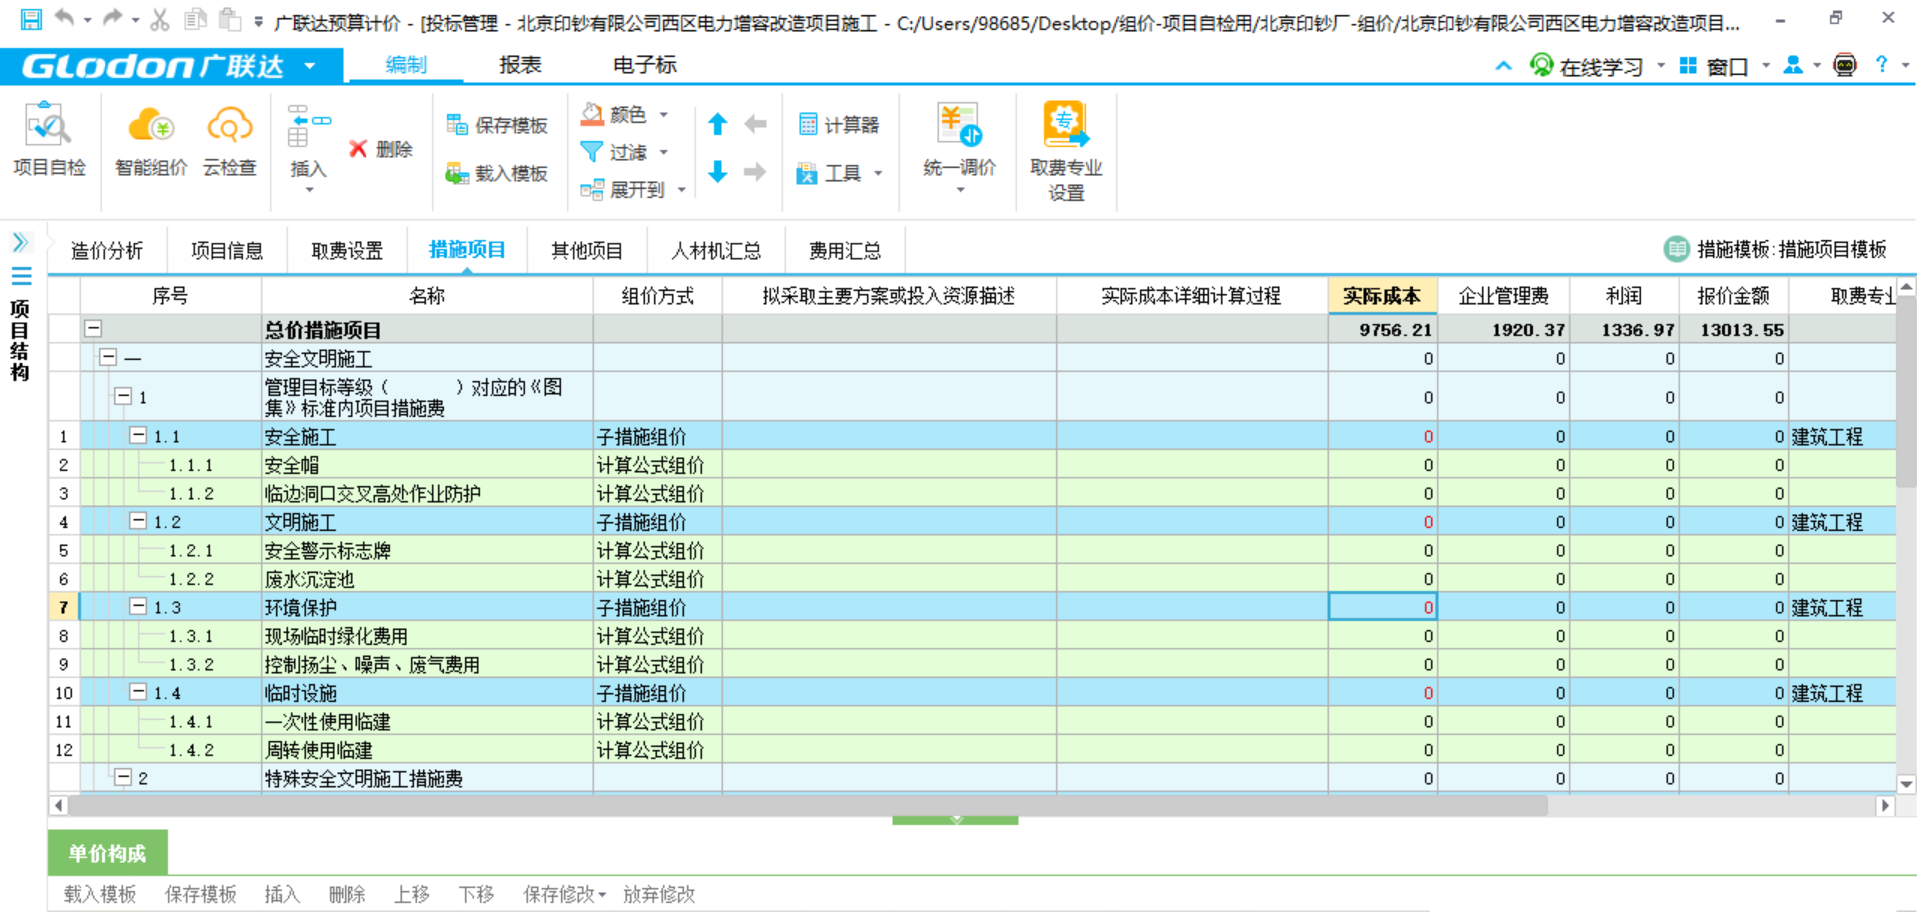The height and width of the screenshot is (912, 1917).
Task: Select the 安全帽 row name cell
Action: [427, 464]
